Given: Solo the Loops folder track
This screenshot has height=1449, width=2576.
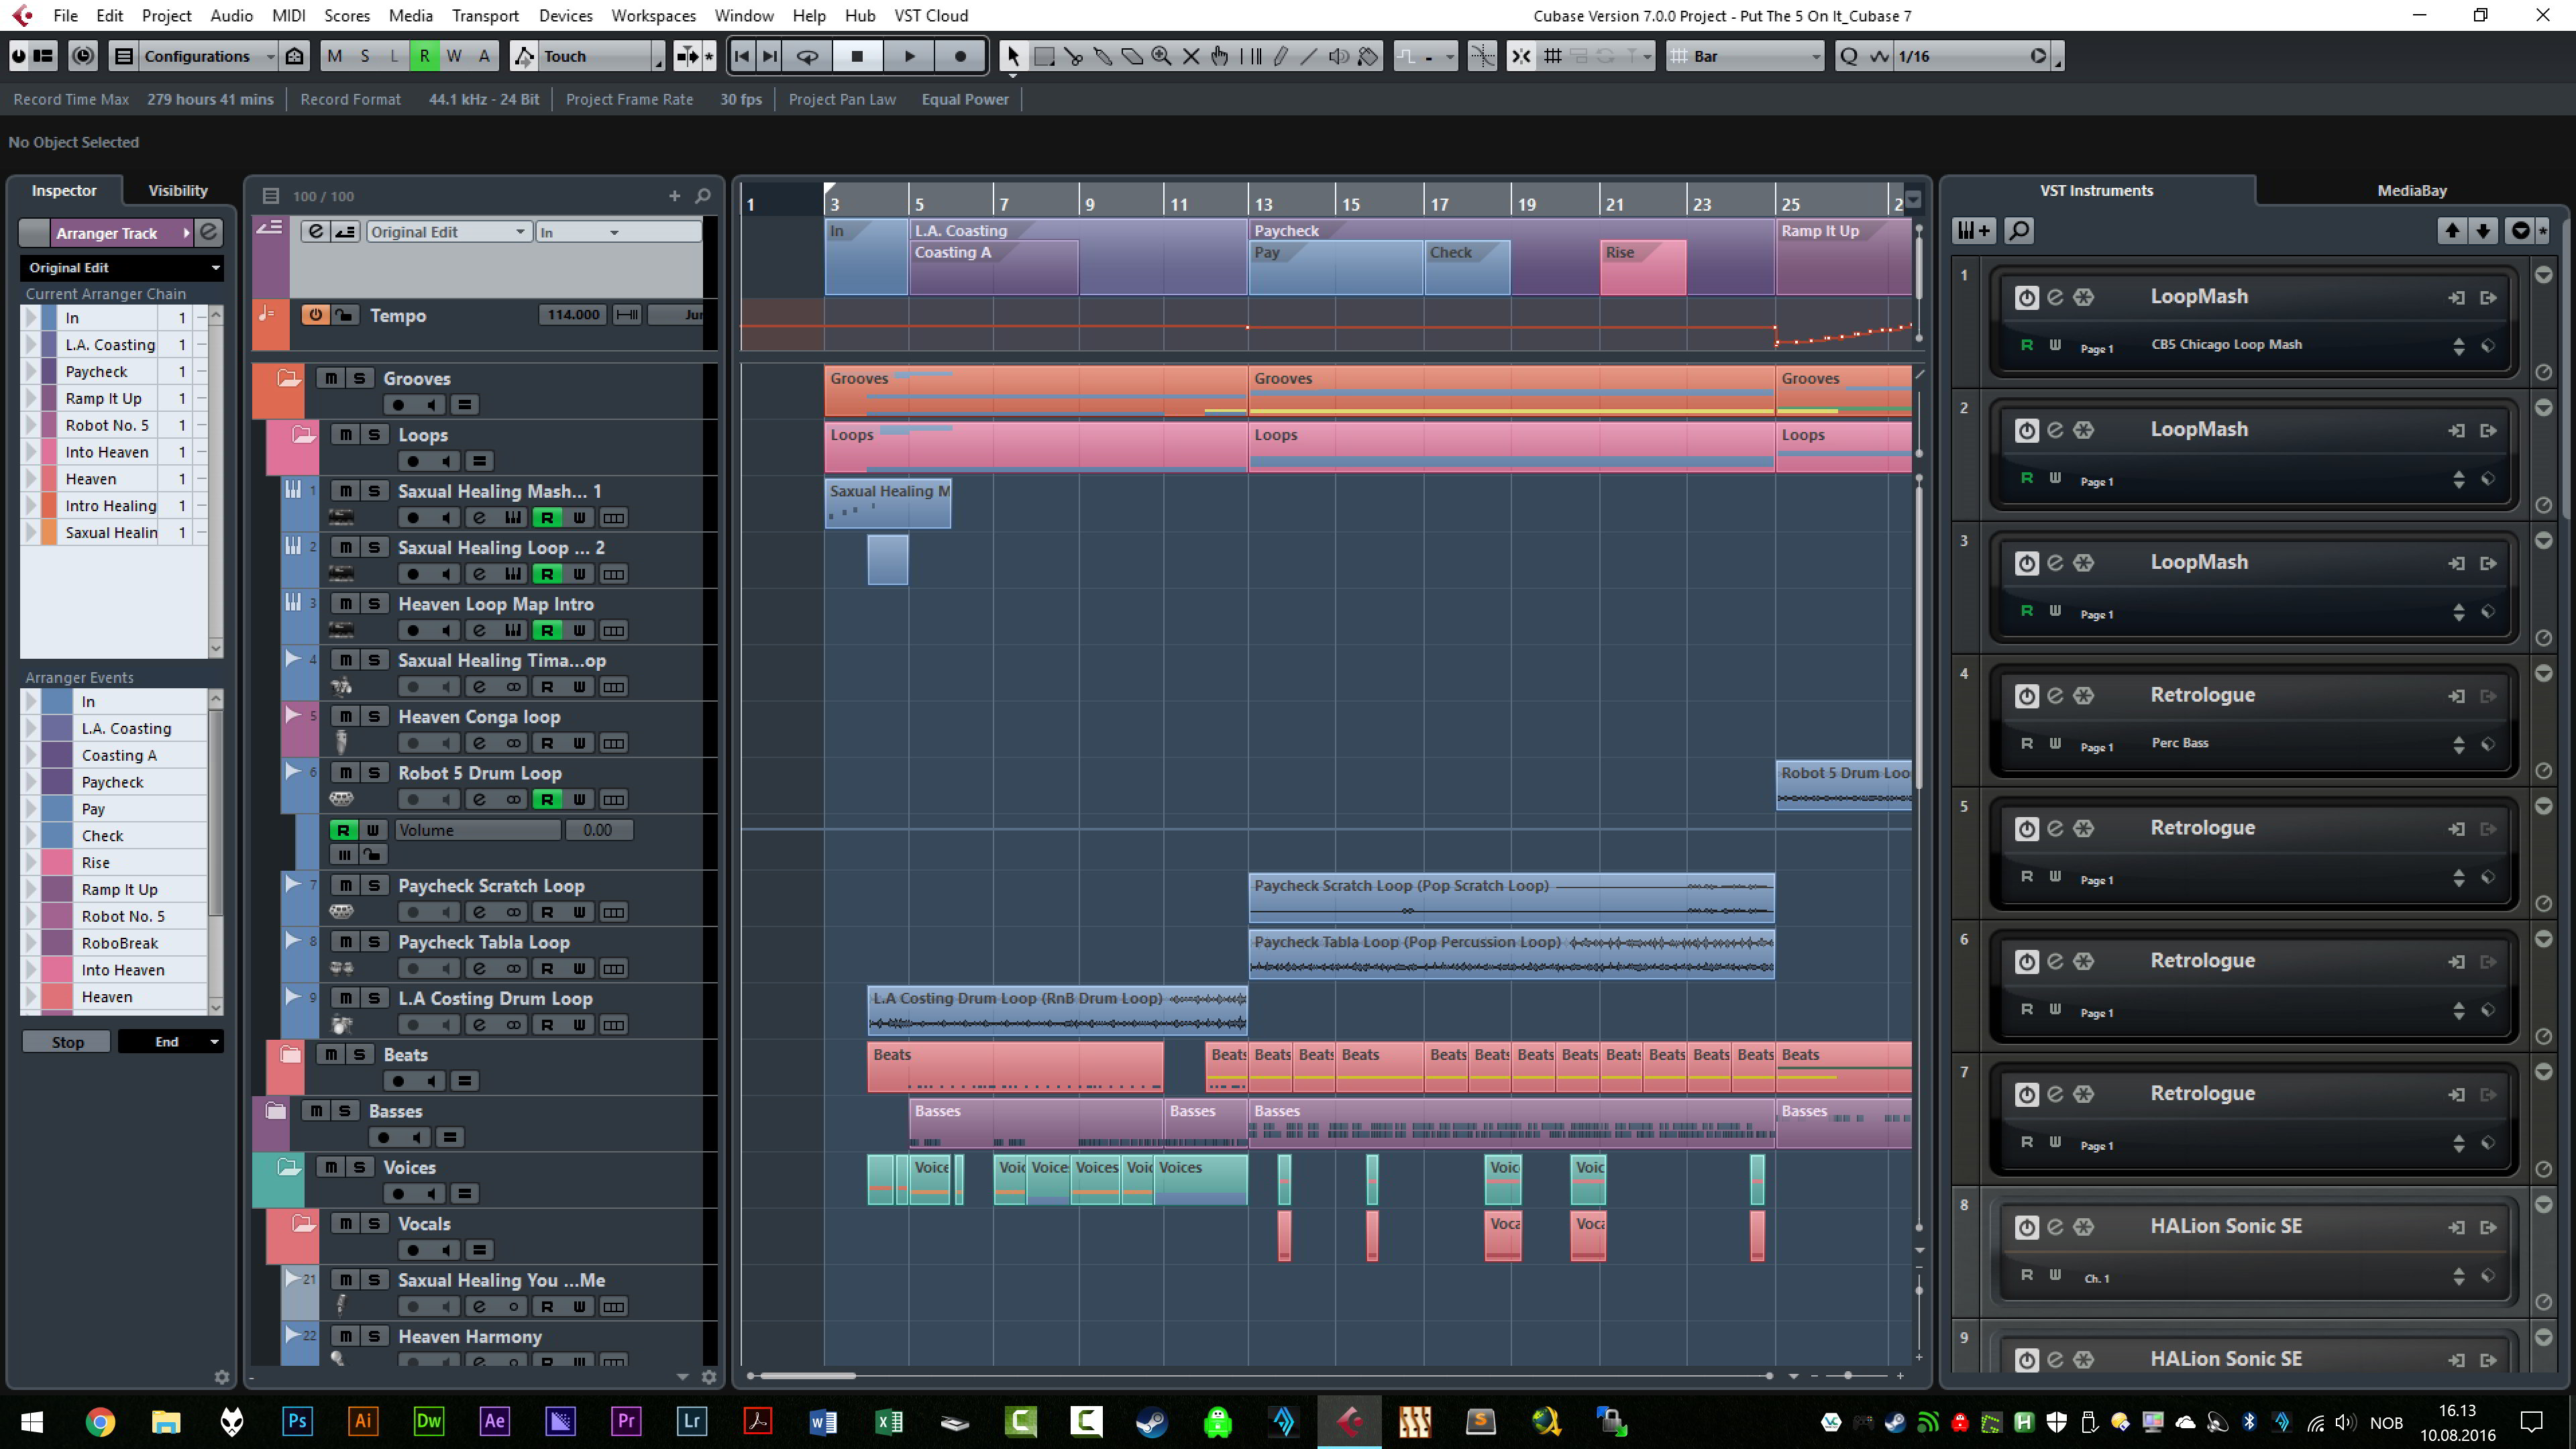Looking at the screenshot, I should coord(374,434).
